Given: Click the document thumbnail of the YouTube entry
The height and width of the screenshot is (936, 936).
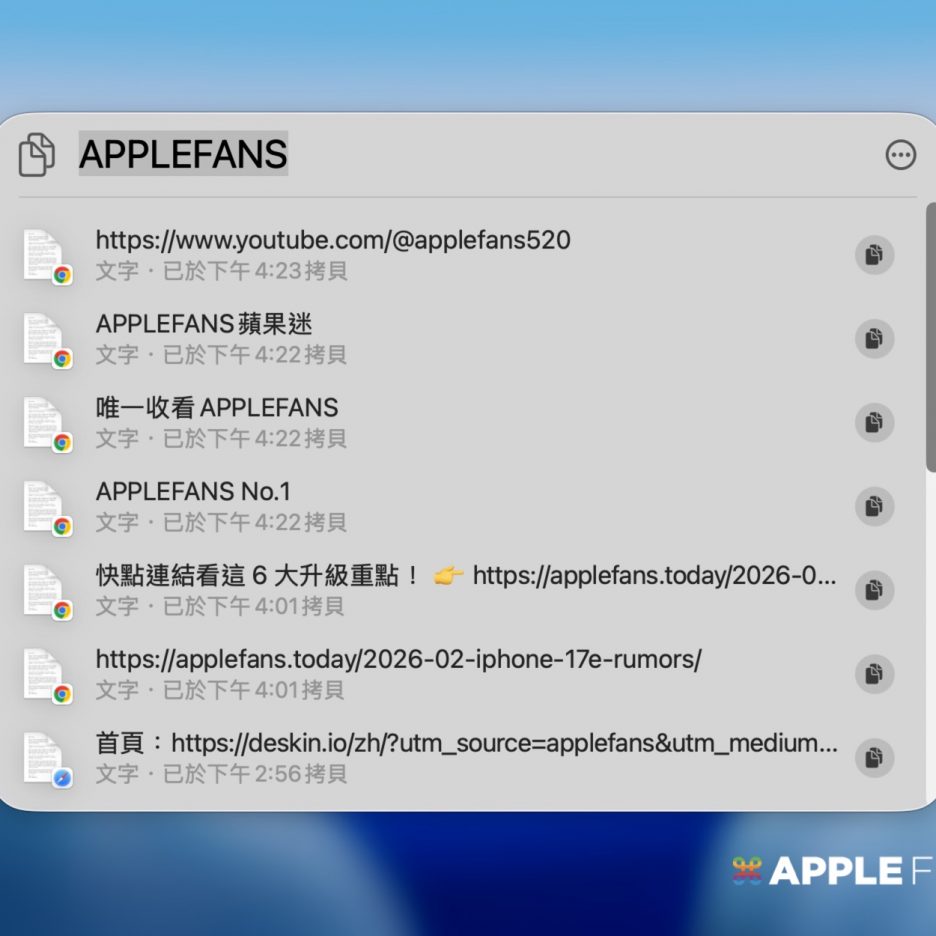Looking at the screenshot, I should [45, 255].
